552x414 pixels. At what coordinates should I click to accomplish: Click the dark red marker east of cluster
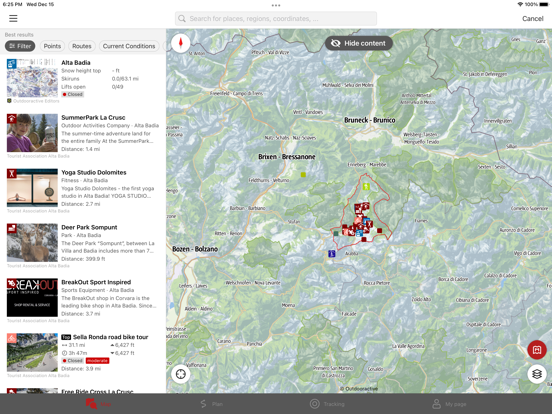click(x=380, y=231)
